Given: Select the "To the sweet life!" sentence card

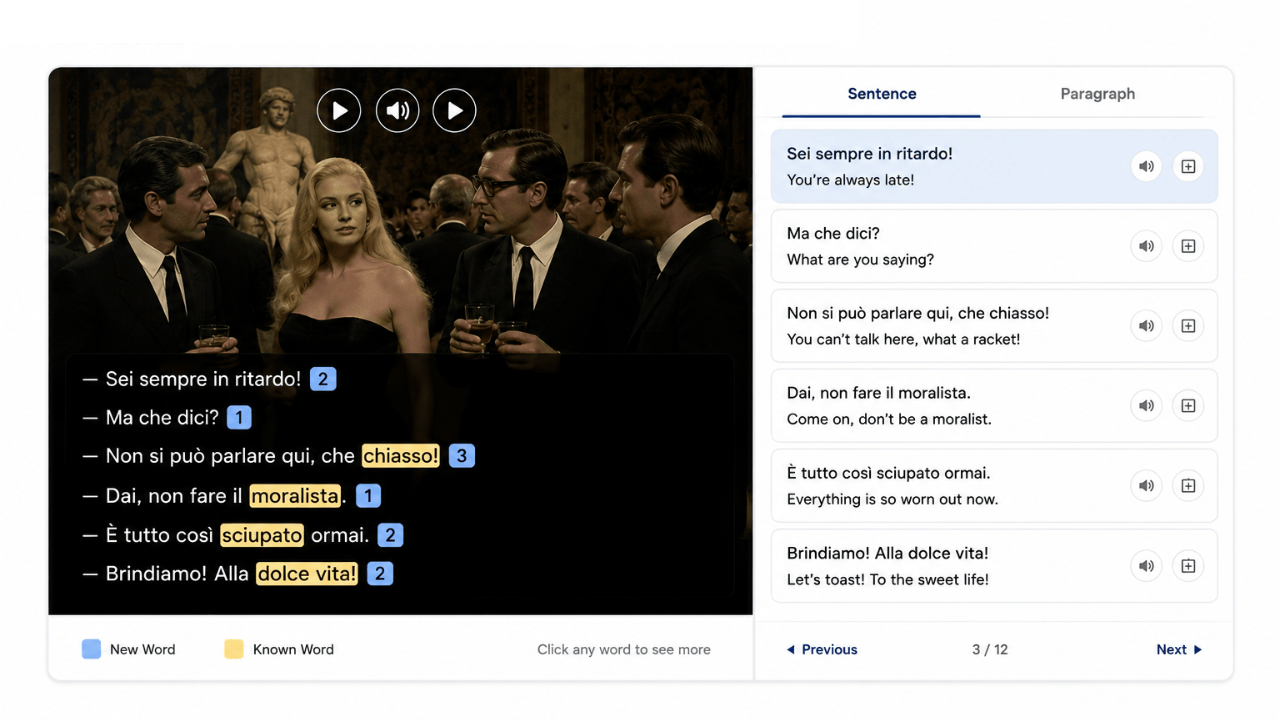Looking at the screenshot, I should (994, 566).
